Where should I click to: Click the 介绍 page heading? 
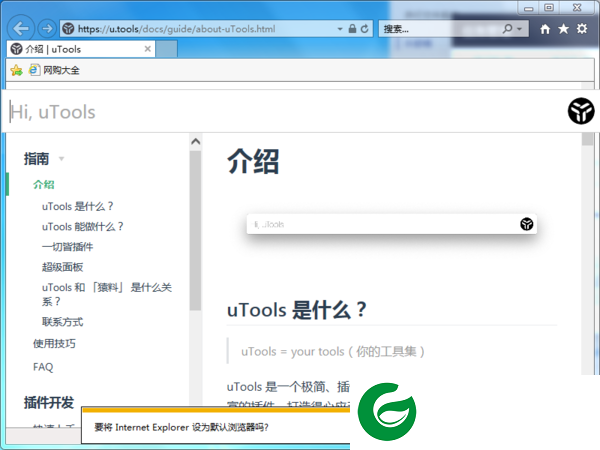tap(253, 161)
